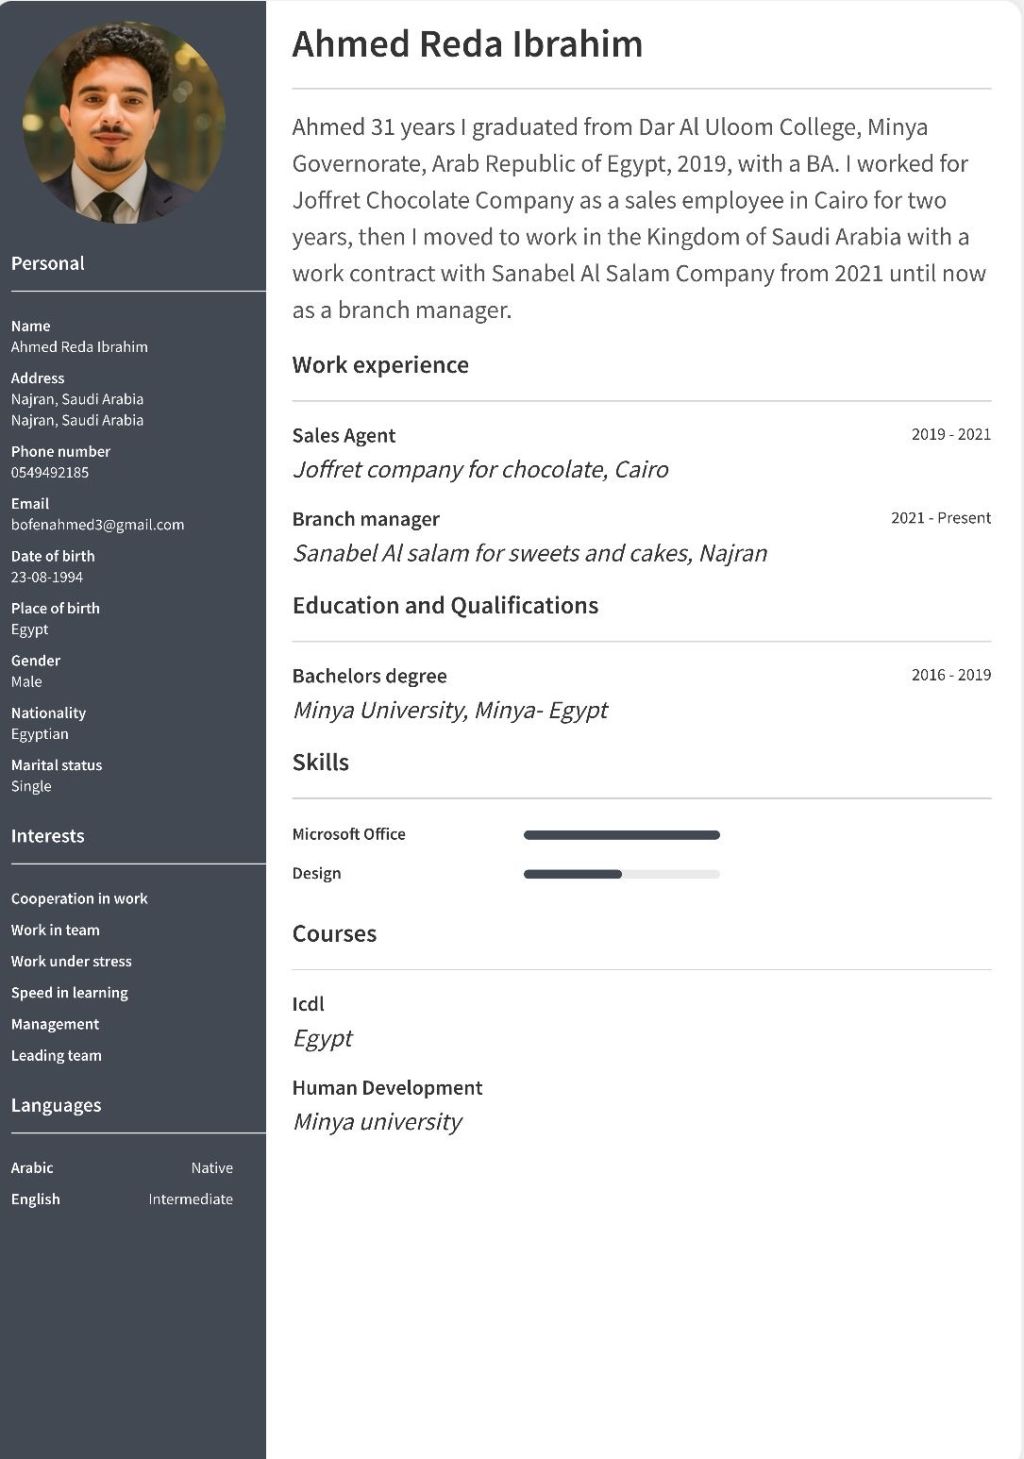Select the Bachelors degree entry
Viewport: 1024px width, 1459px height.
[369, 676]
